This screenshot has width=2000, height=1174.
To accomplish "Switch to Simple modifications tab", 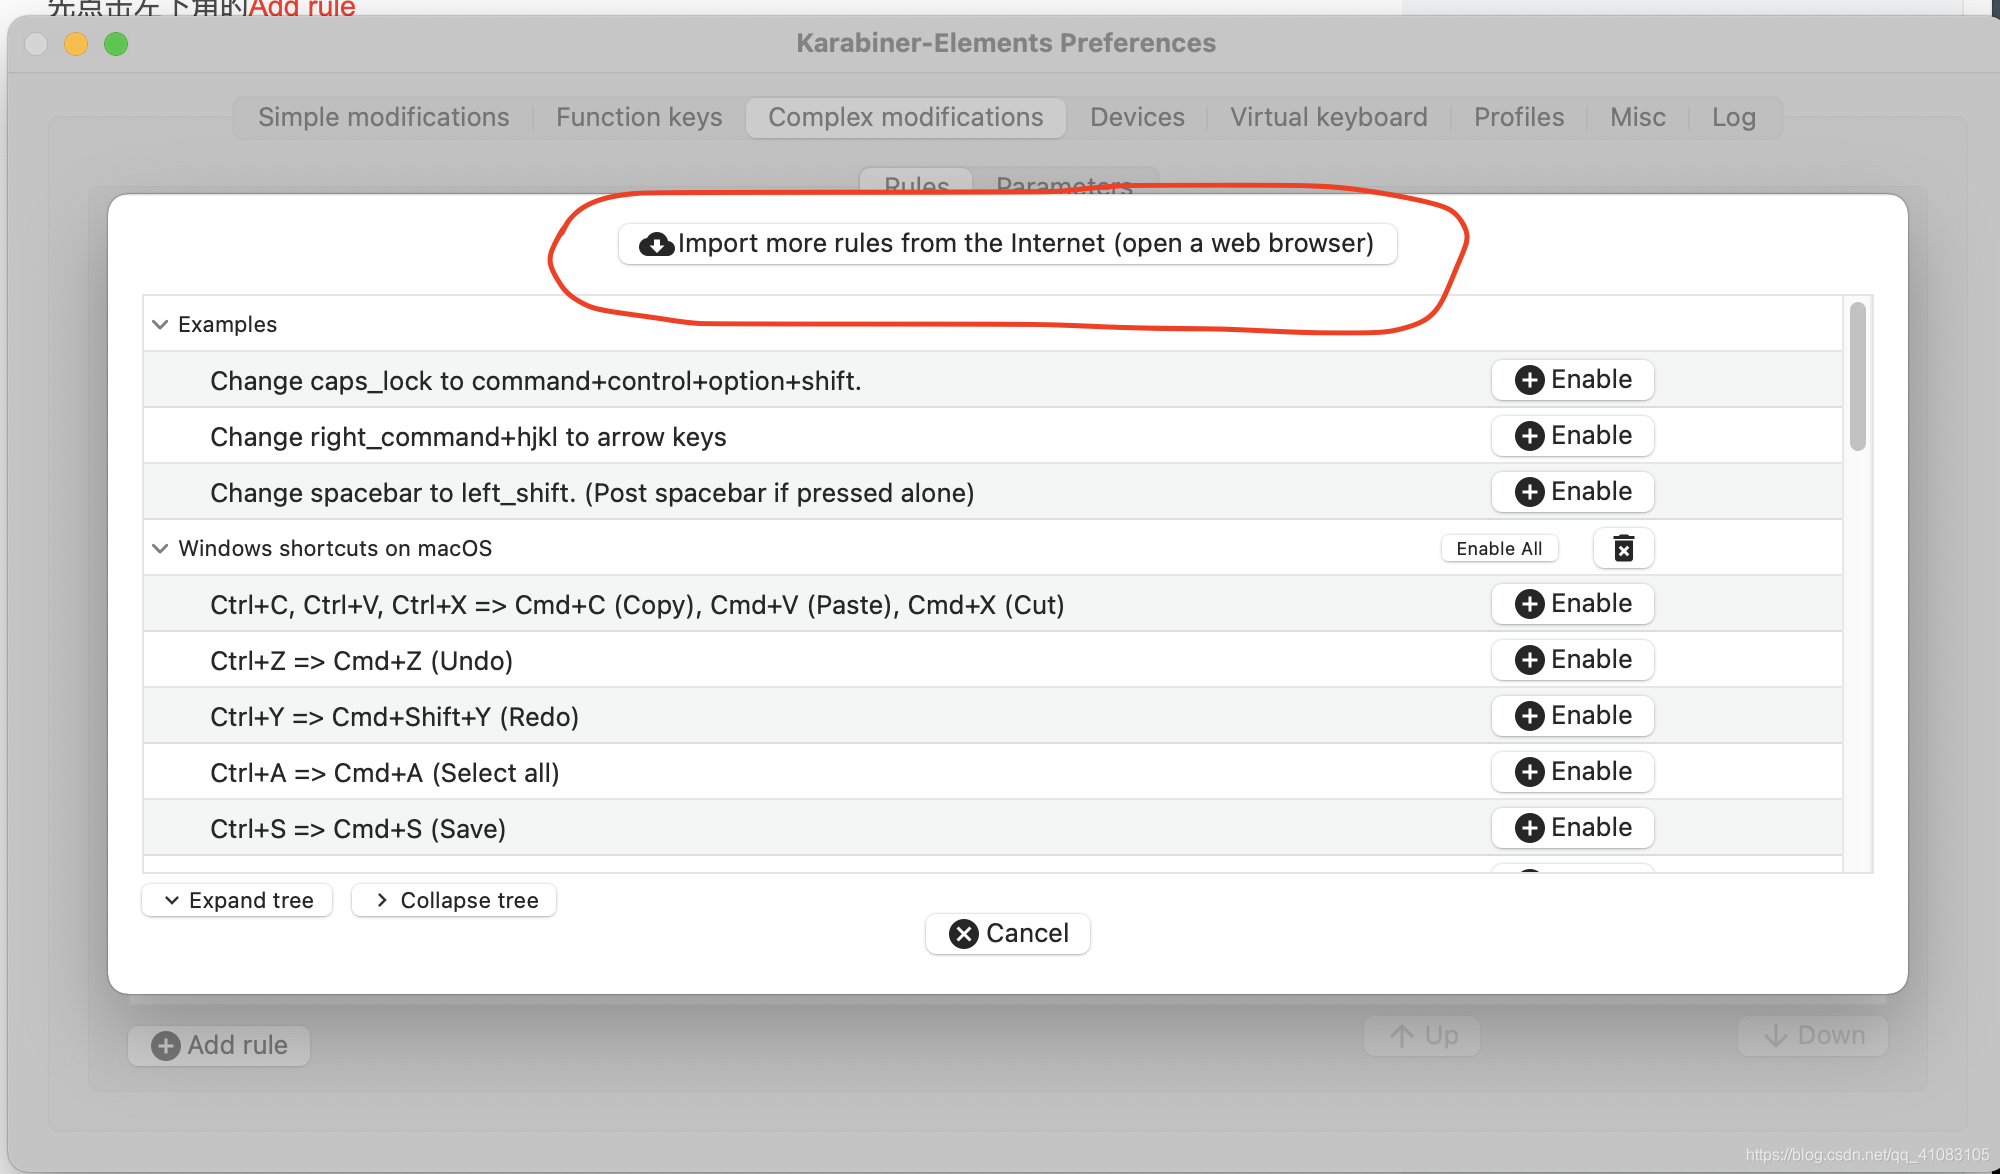I will [384, 118].
